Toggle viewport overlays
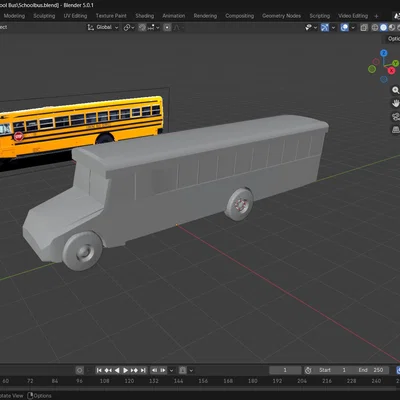This screenshot has height=400, width=400. click(x=345, y=28)
